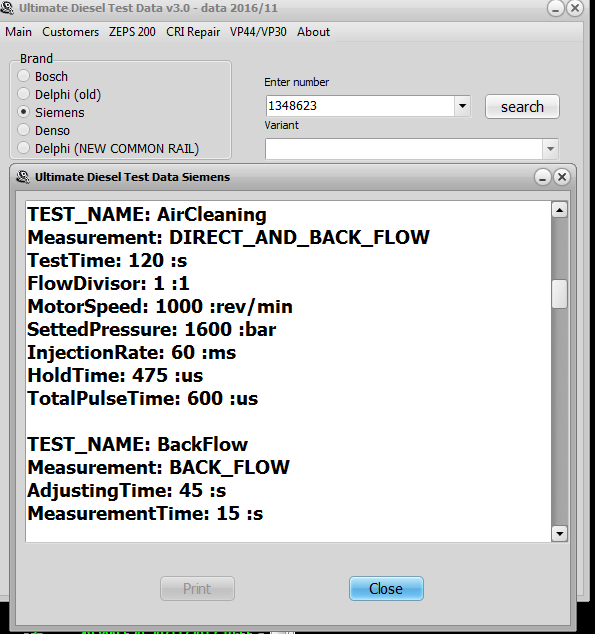Minimize the main Ultimate Diesel window
The height and width of the screenshot is (634, 595).
[x=555, y=8]
